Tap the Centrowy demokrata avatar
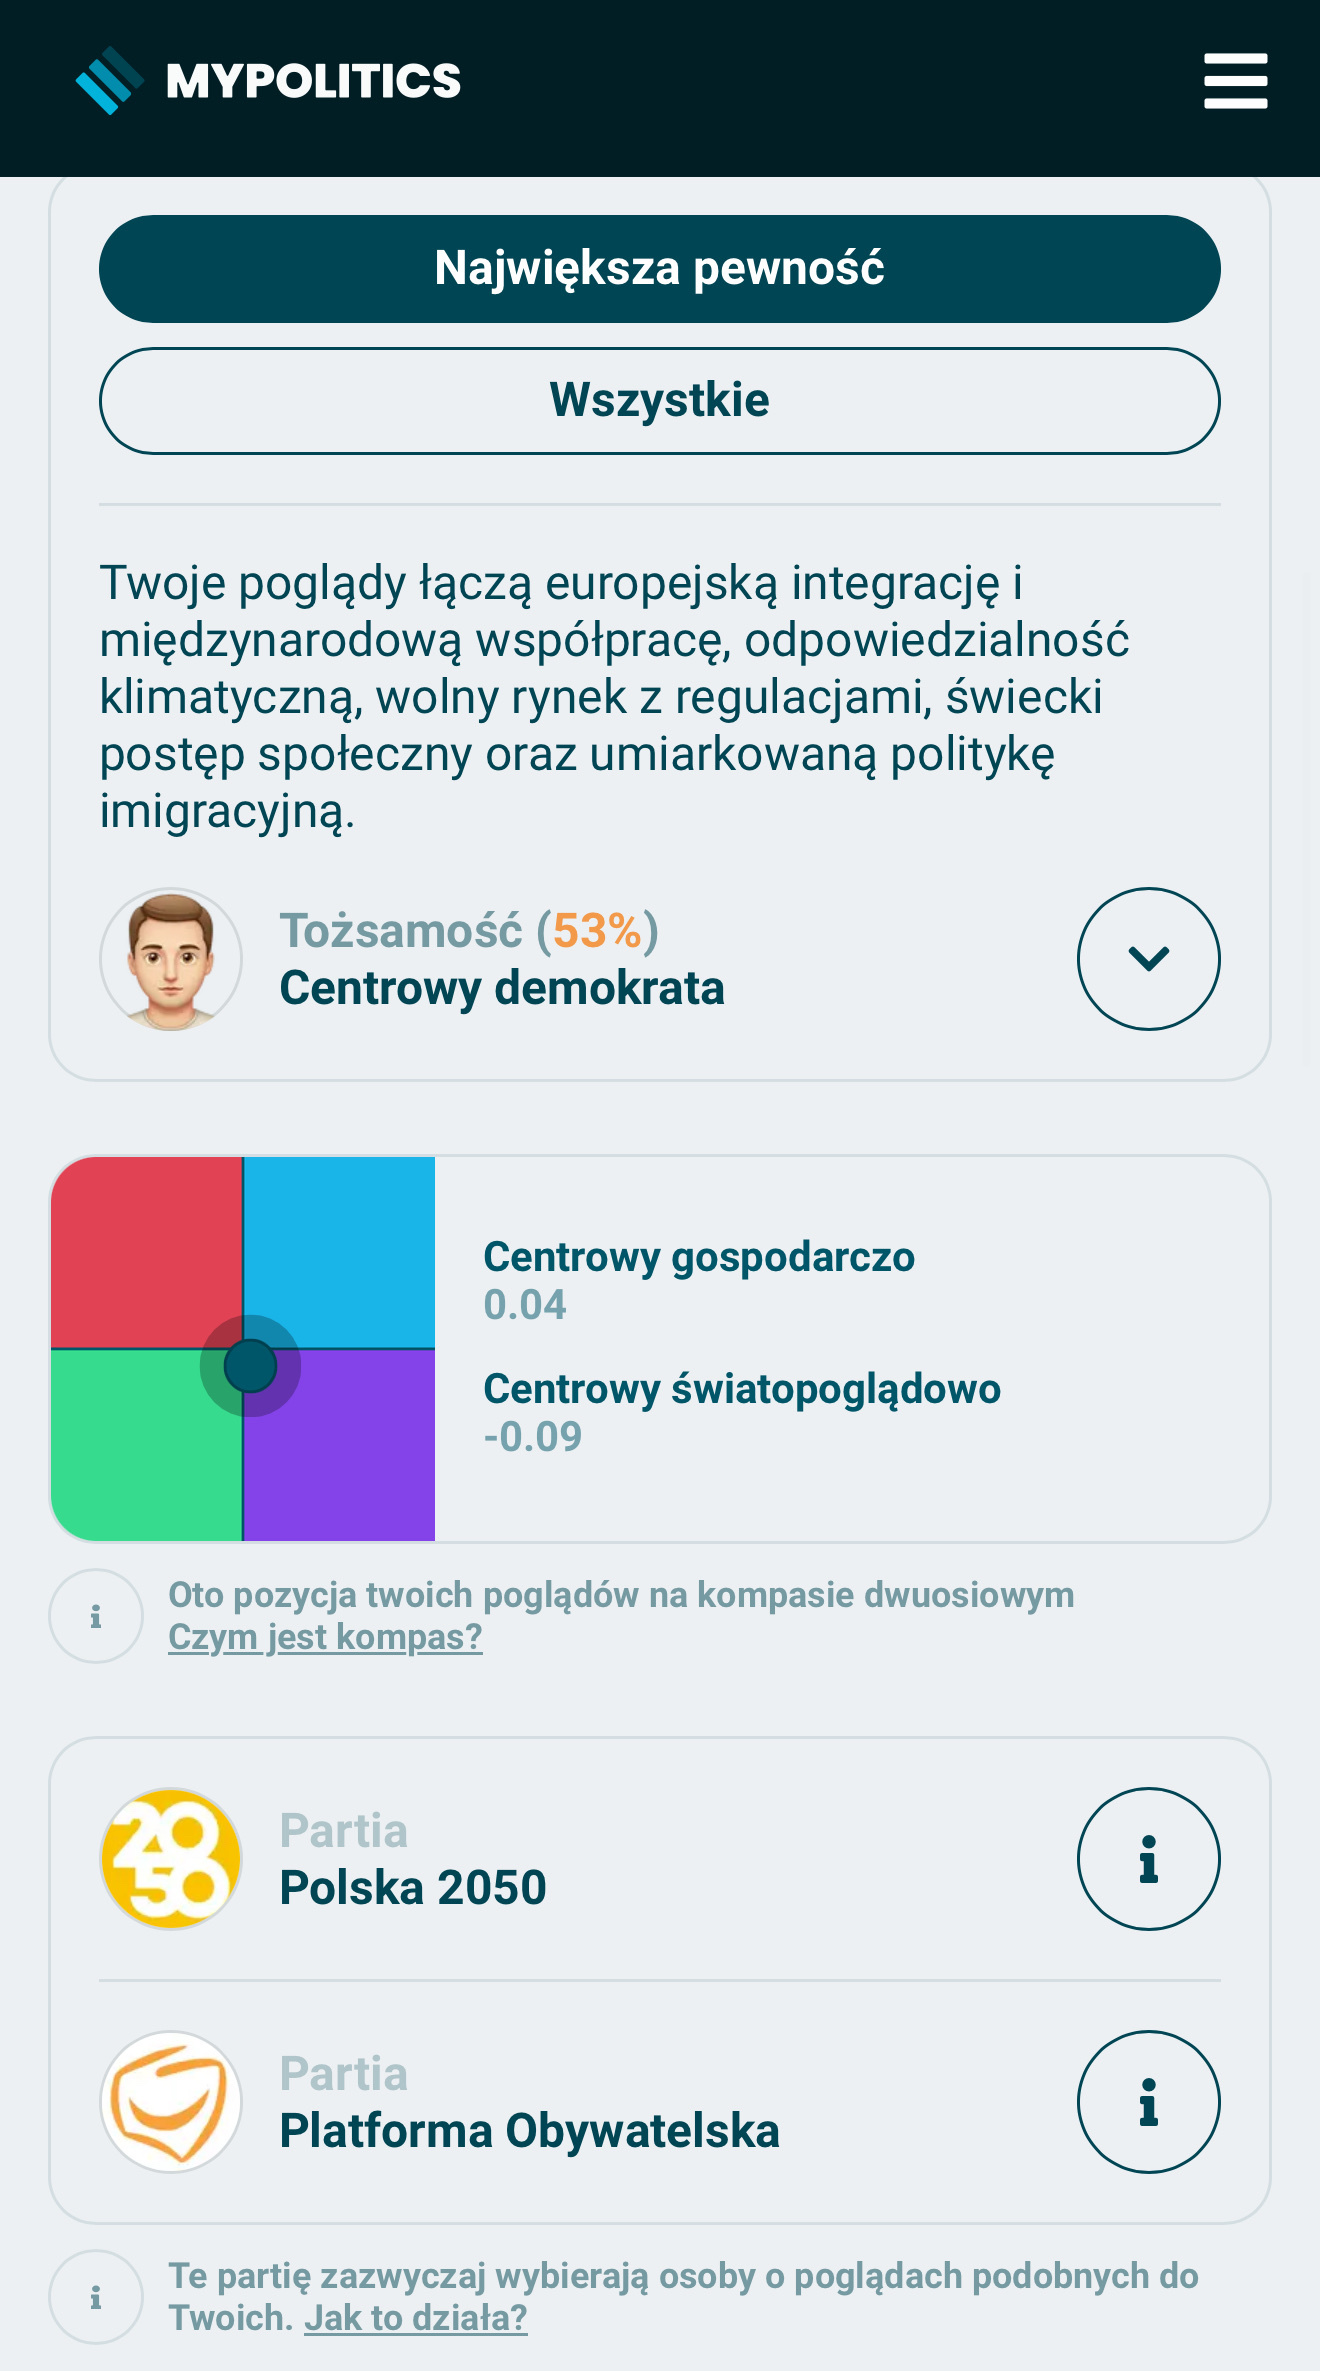Image resolution: width=1320 pixels, height=2371 pixels. pos(171,959)
